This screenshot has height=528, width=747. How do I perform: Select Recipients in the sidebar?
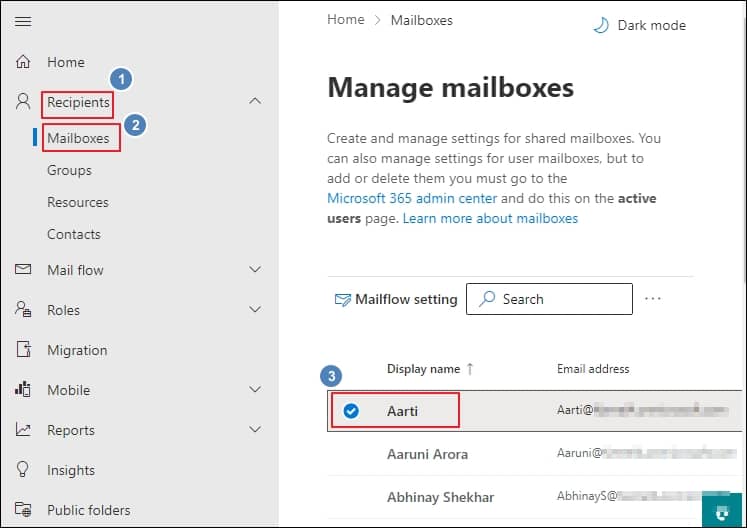[x=78, y=102]
